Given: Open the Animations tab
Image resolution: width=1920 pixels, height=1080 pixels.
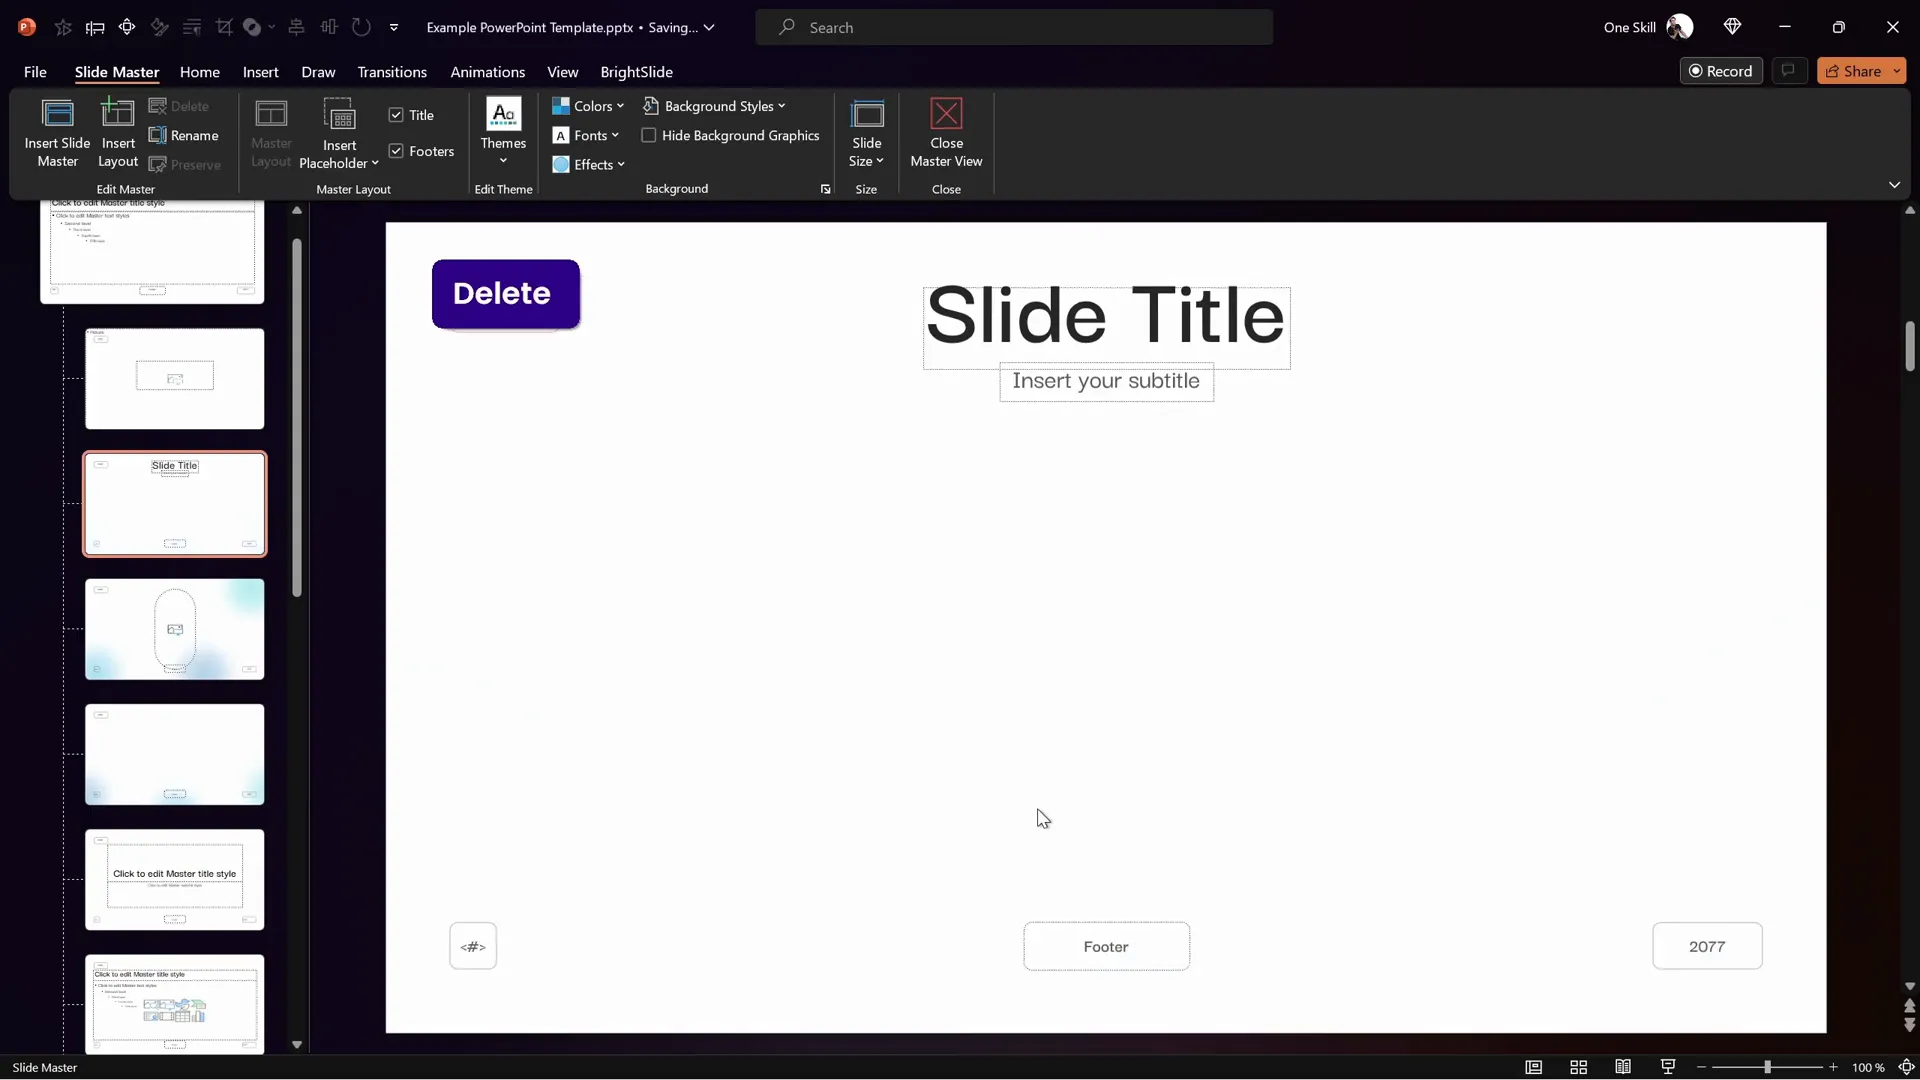Looking at the screenshot, I should click(487, 72).
